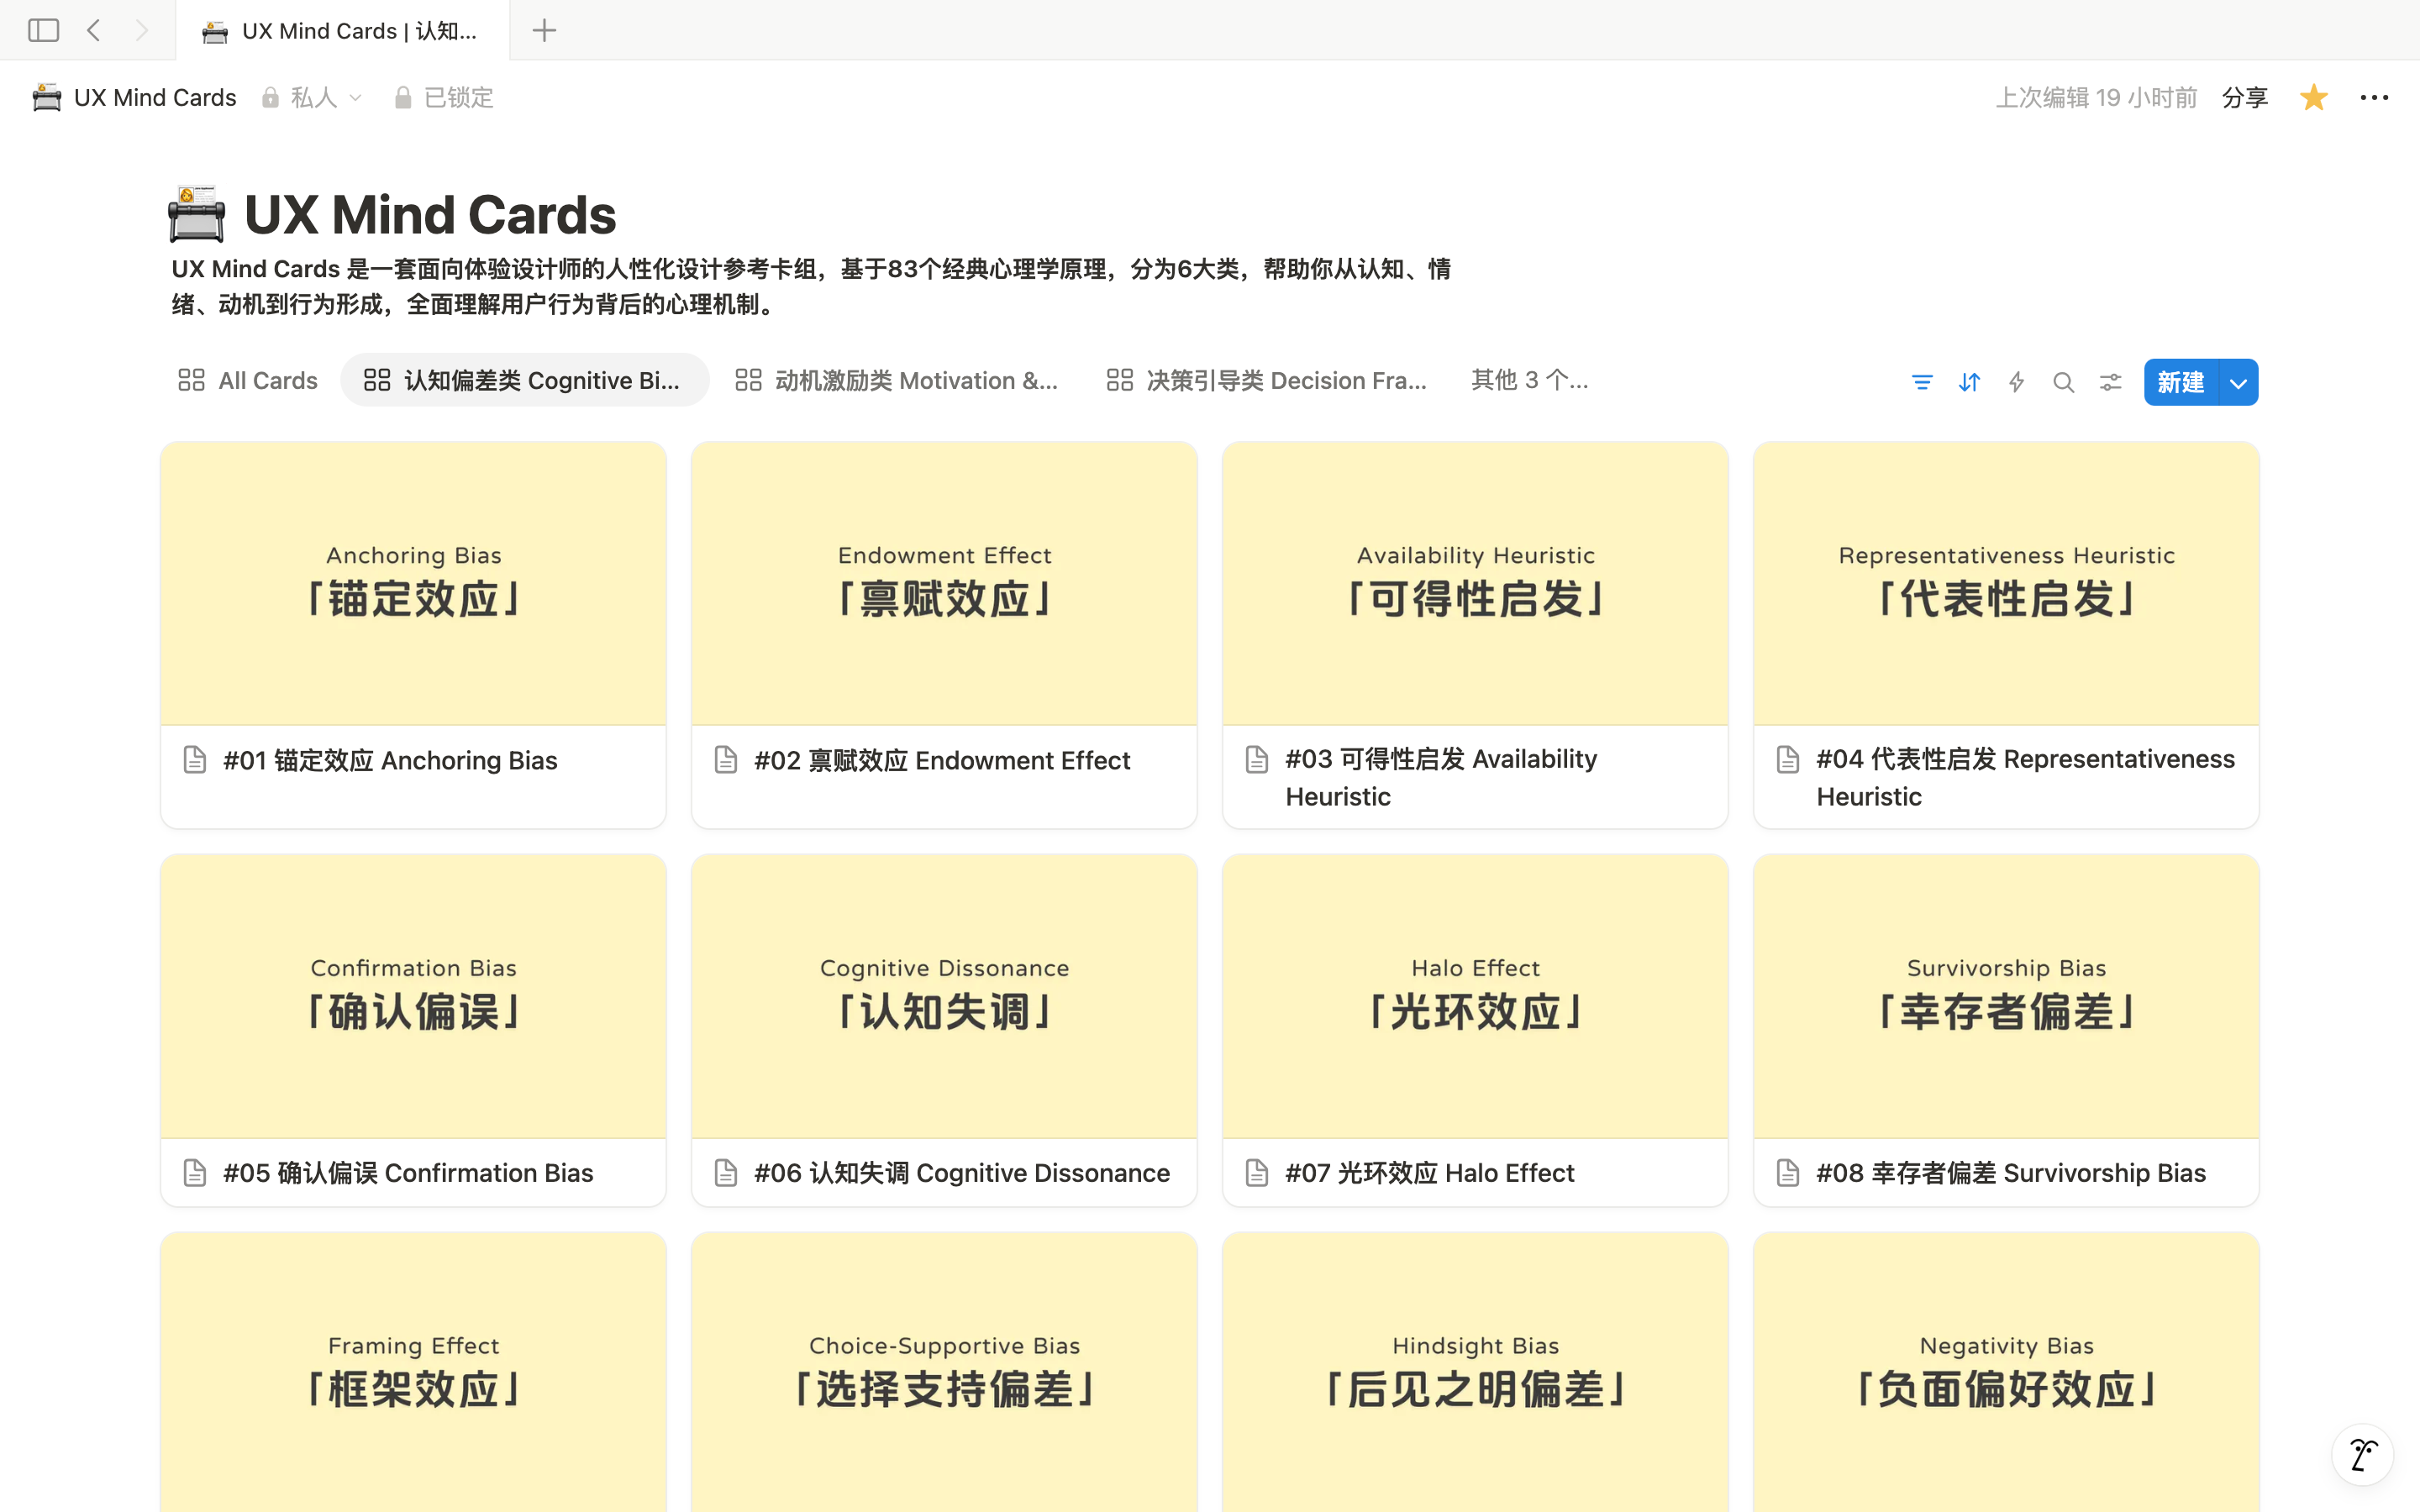The image size is (2420, 1512).
Task: Open #04 代表性启发 Representativeness Heuristic title
Action: click(x=2025, y=777)
